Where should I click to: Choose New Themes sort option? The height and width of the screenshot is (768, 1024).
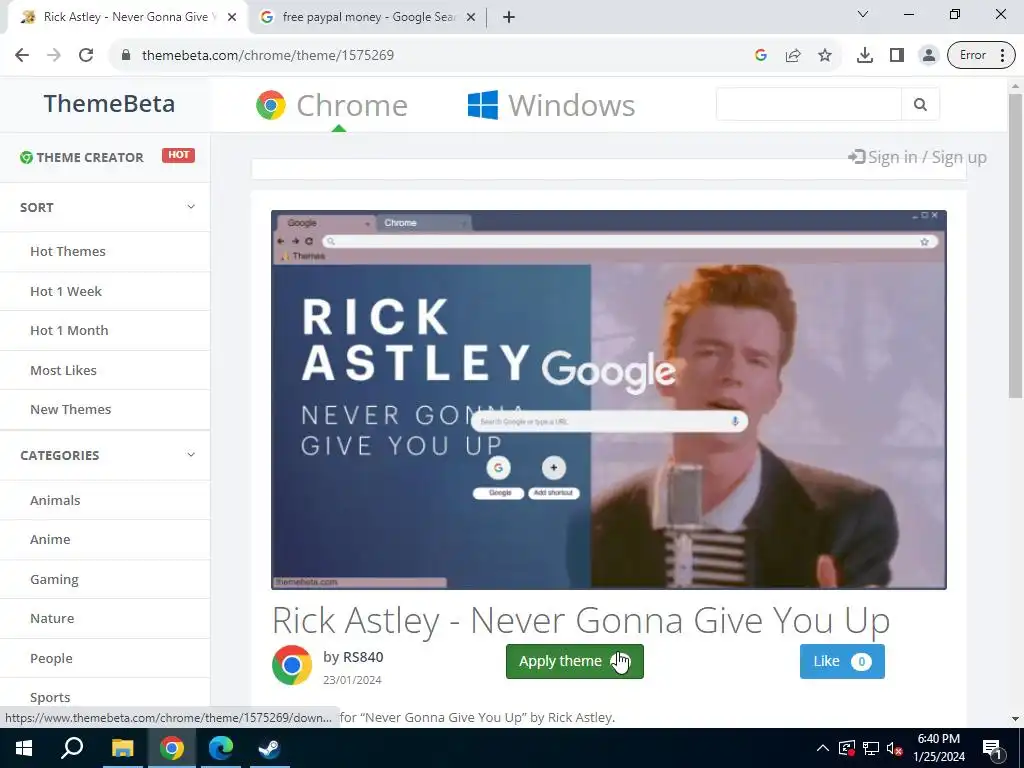point(71,409)
